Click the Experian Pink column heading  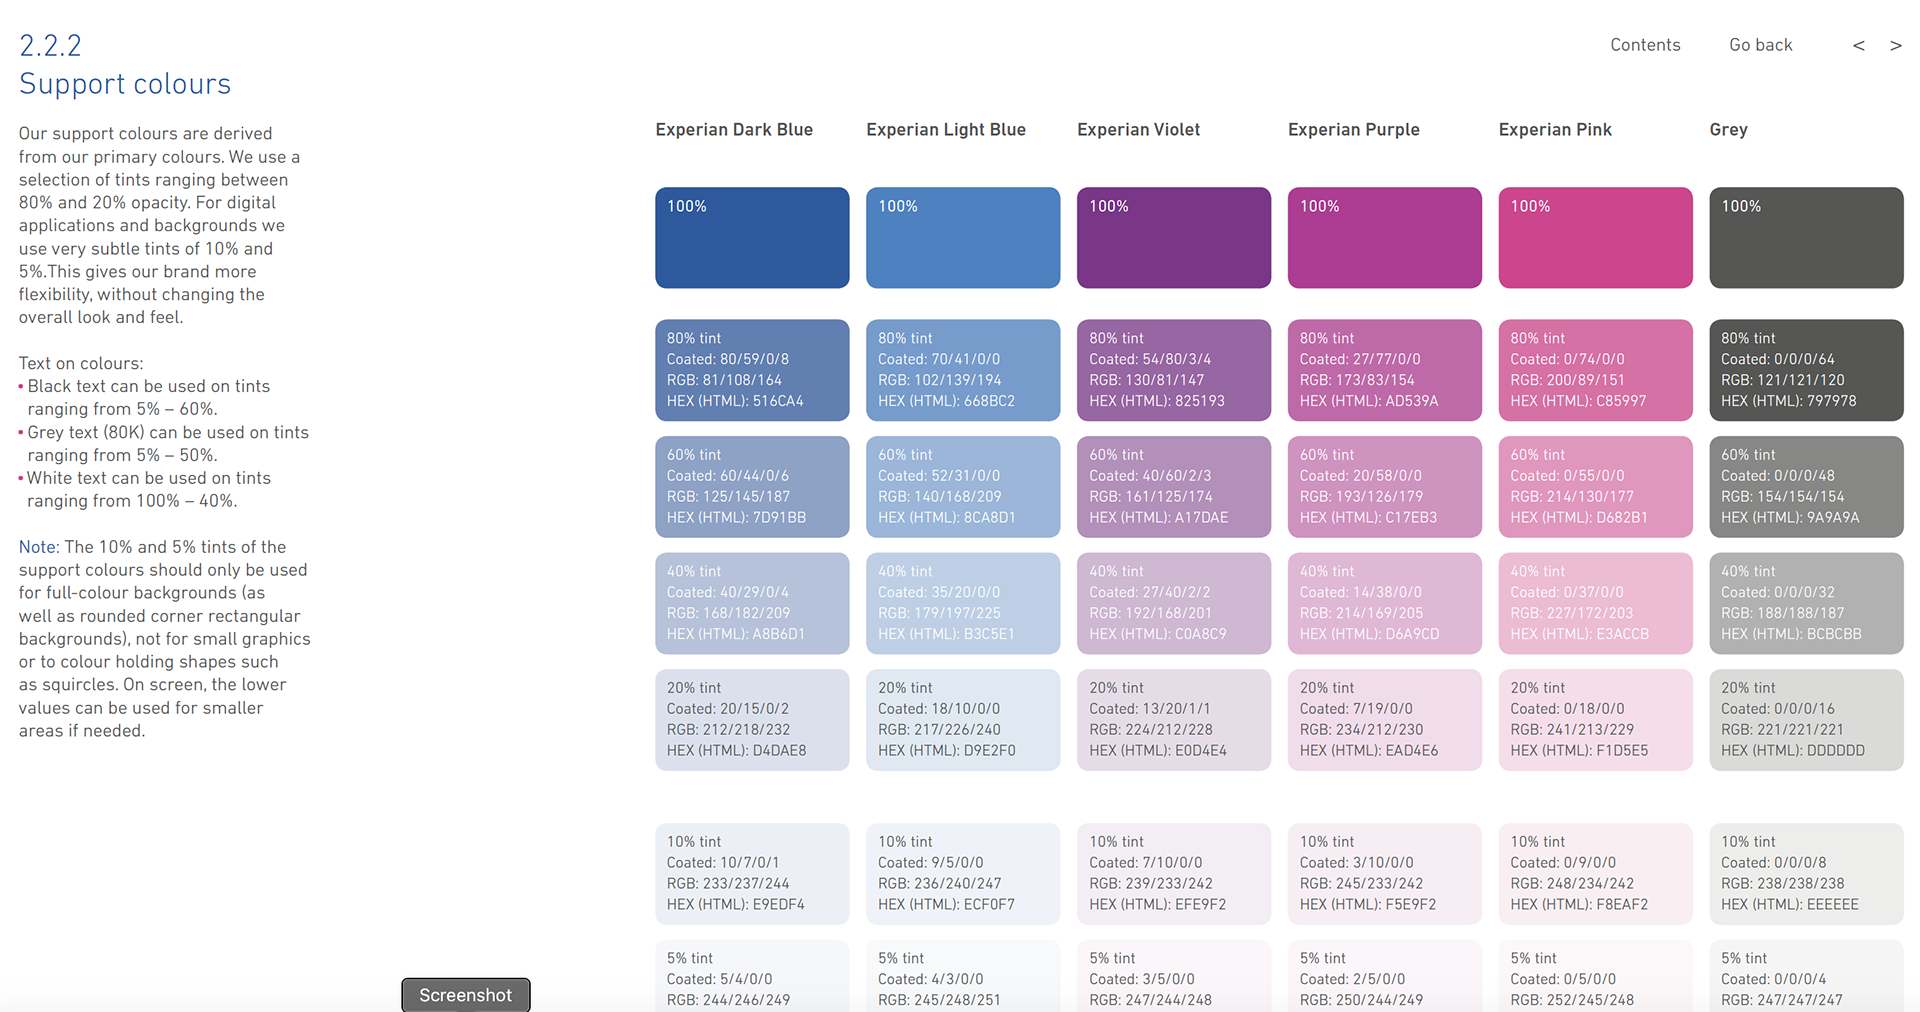(x=1555, y=130)
